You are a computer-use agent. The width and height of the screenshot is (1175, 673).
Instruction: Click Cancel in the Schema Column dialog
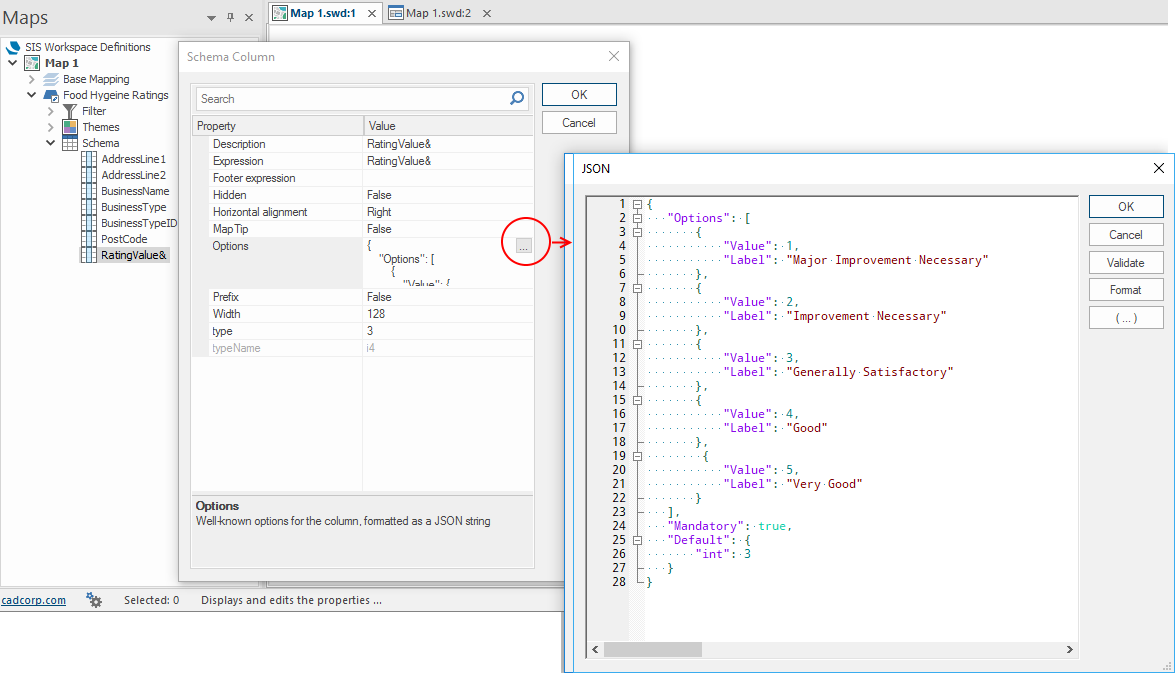pos(579,123)
